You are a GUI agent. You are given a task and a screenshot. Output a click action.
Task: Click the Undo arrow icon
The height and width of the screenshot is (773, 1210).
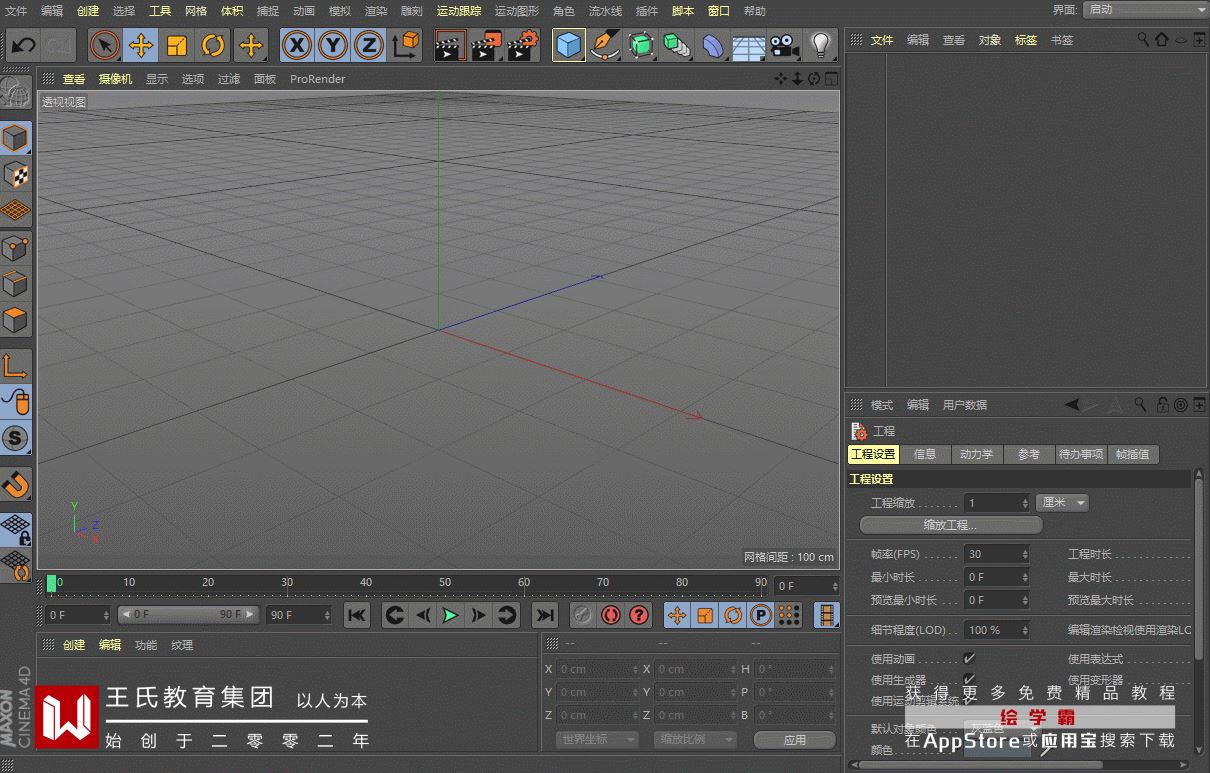(x=23, y=45)
